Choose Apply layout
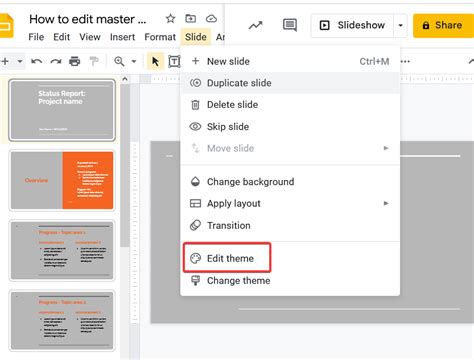 tap(290, 203)
